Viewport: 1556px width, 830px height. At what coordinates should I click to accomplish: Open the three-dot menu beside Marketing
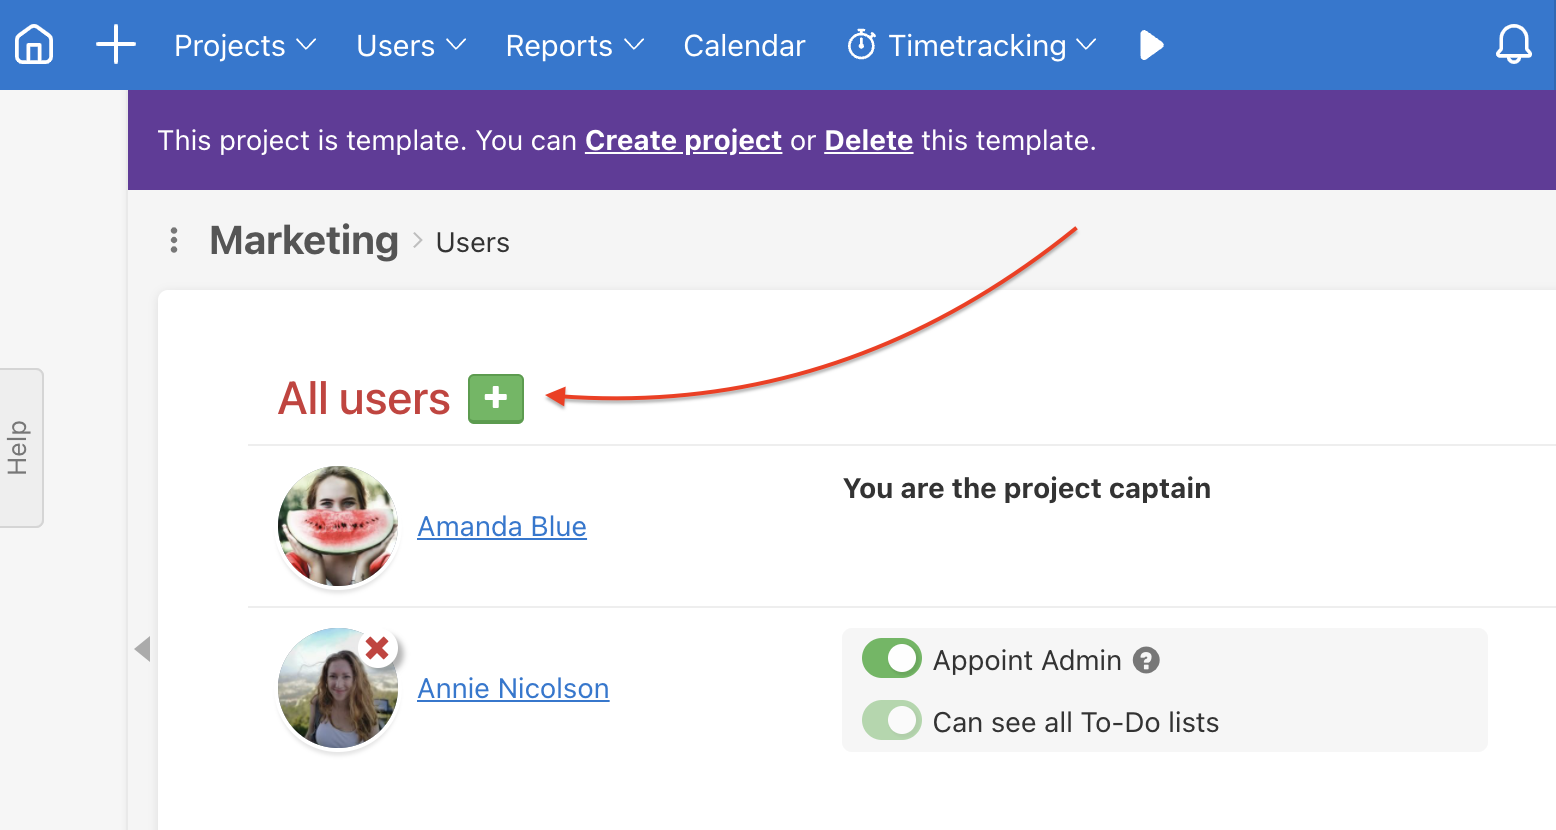click(x=174, y=240)
